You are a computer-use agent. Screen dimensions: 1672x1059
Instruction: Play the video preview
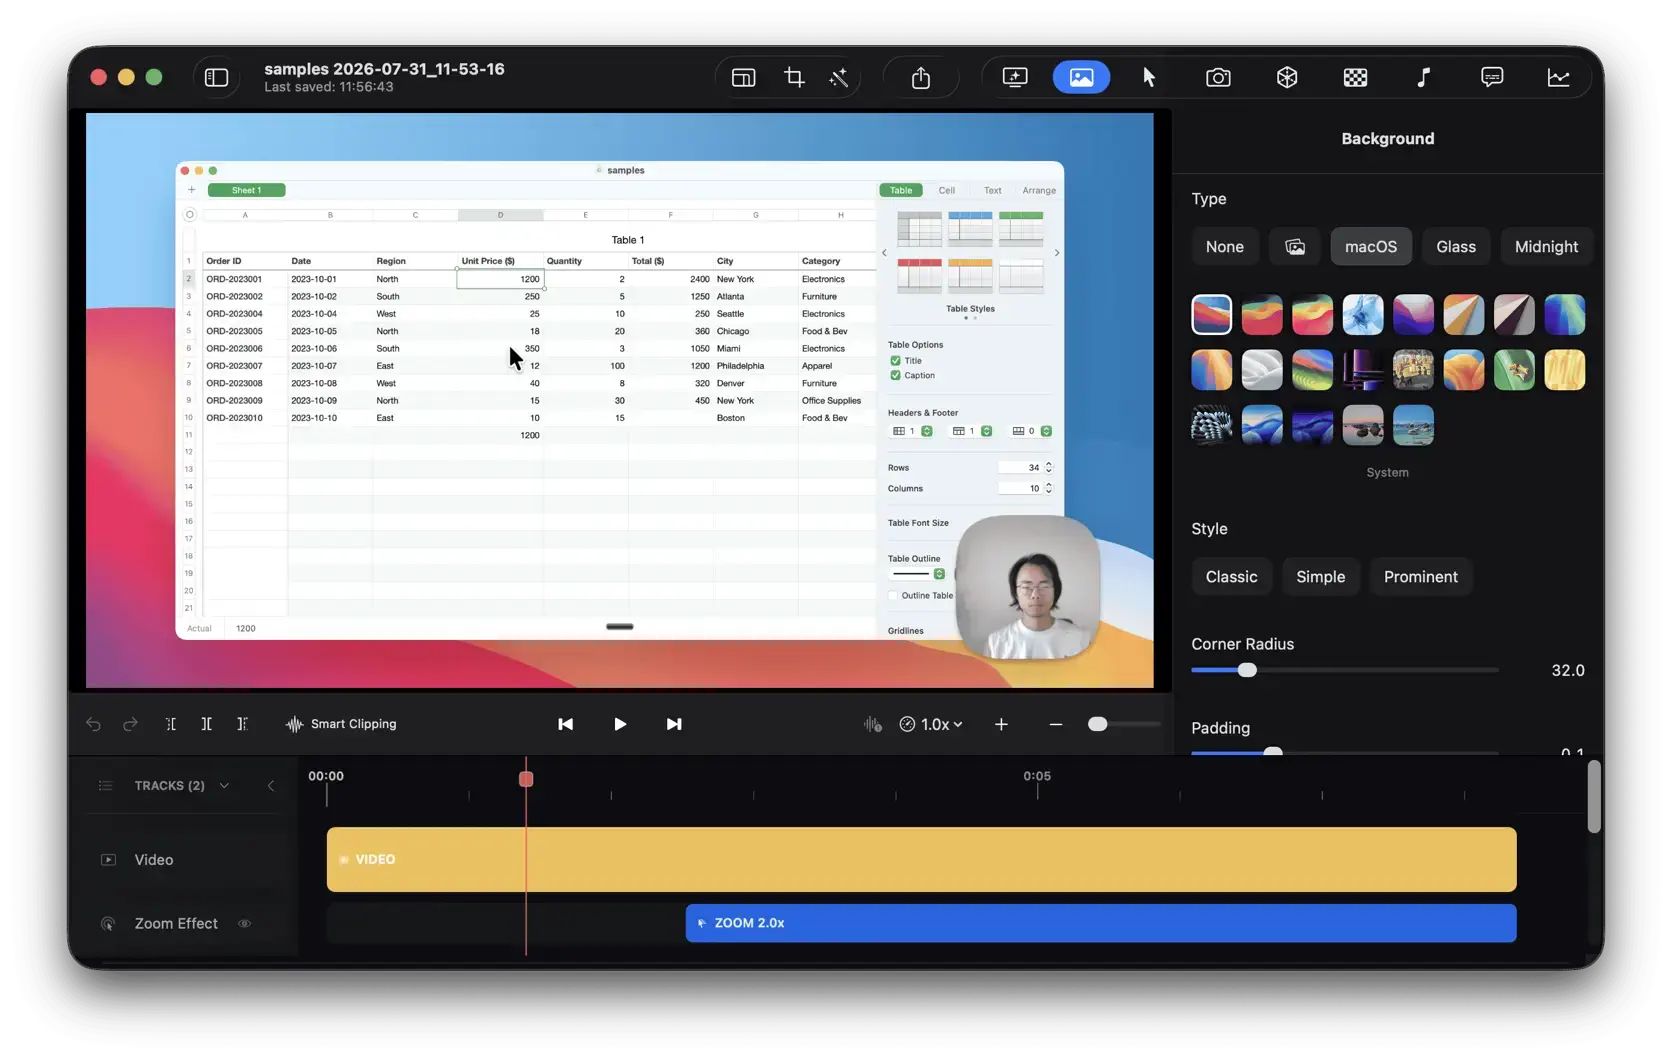coord(620,724)
